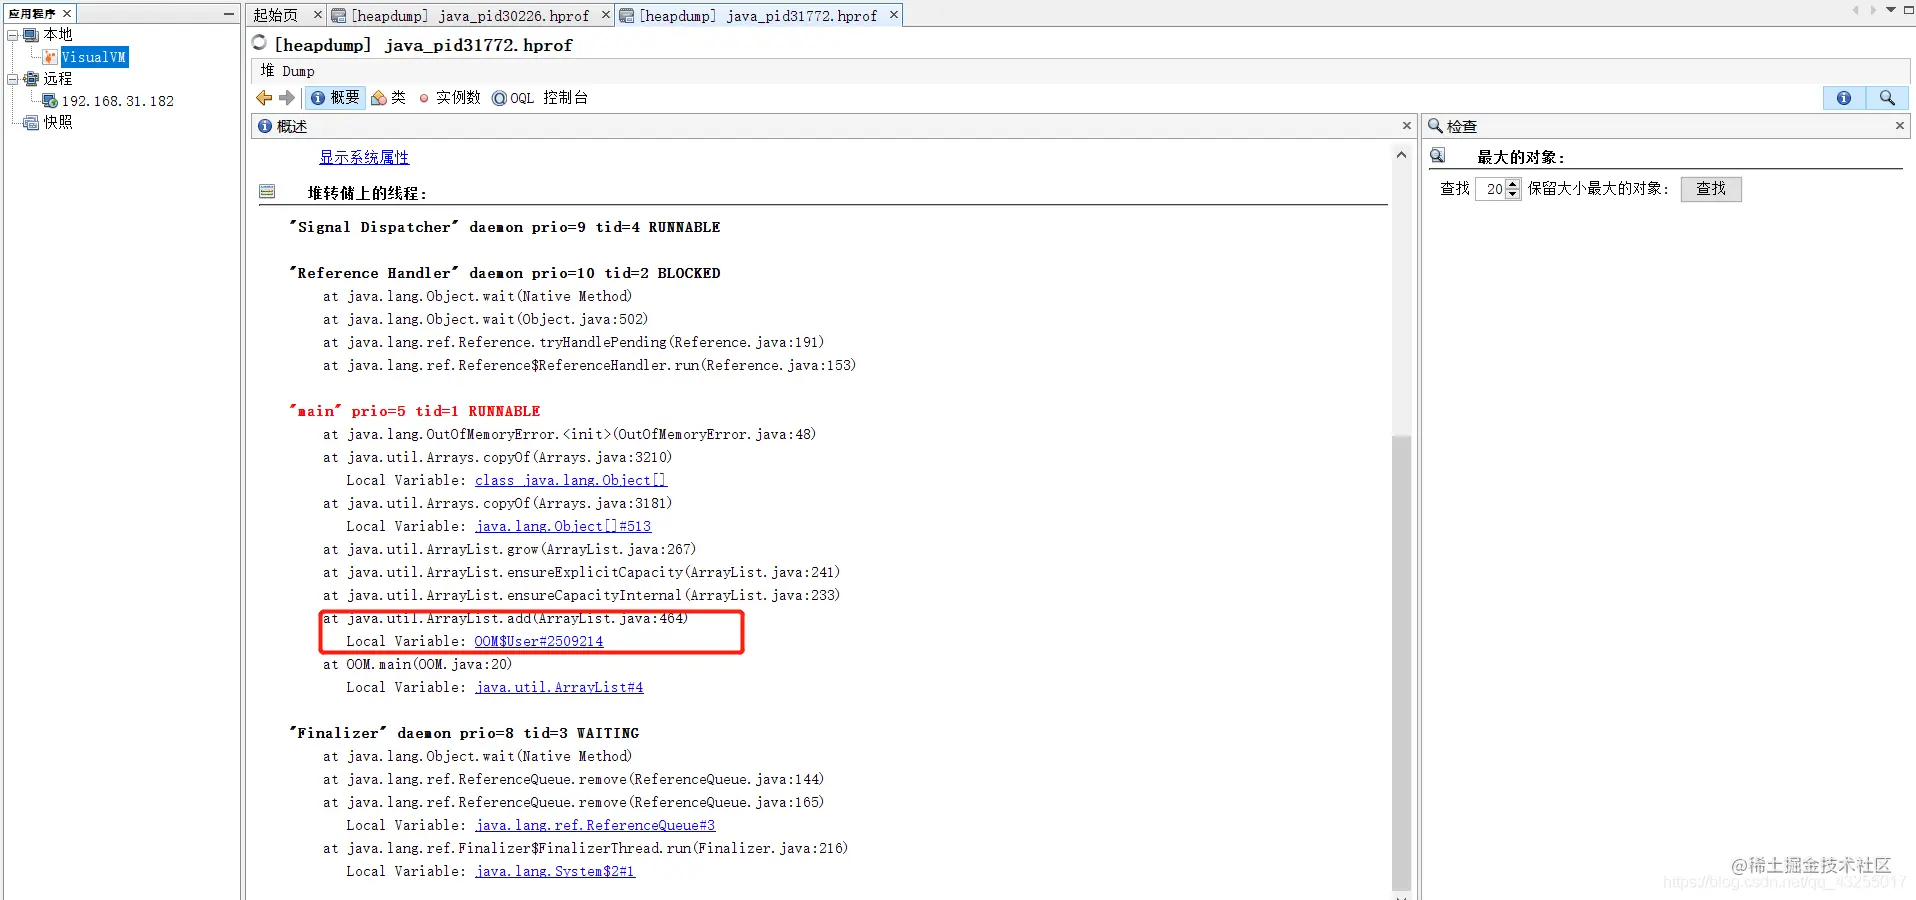This screenshot has height=900, width=1916.
Task: Select the VisualVM tree item
Action: (x=94, y=57)
